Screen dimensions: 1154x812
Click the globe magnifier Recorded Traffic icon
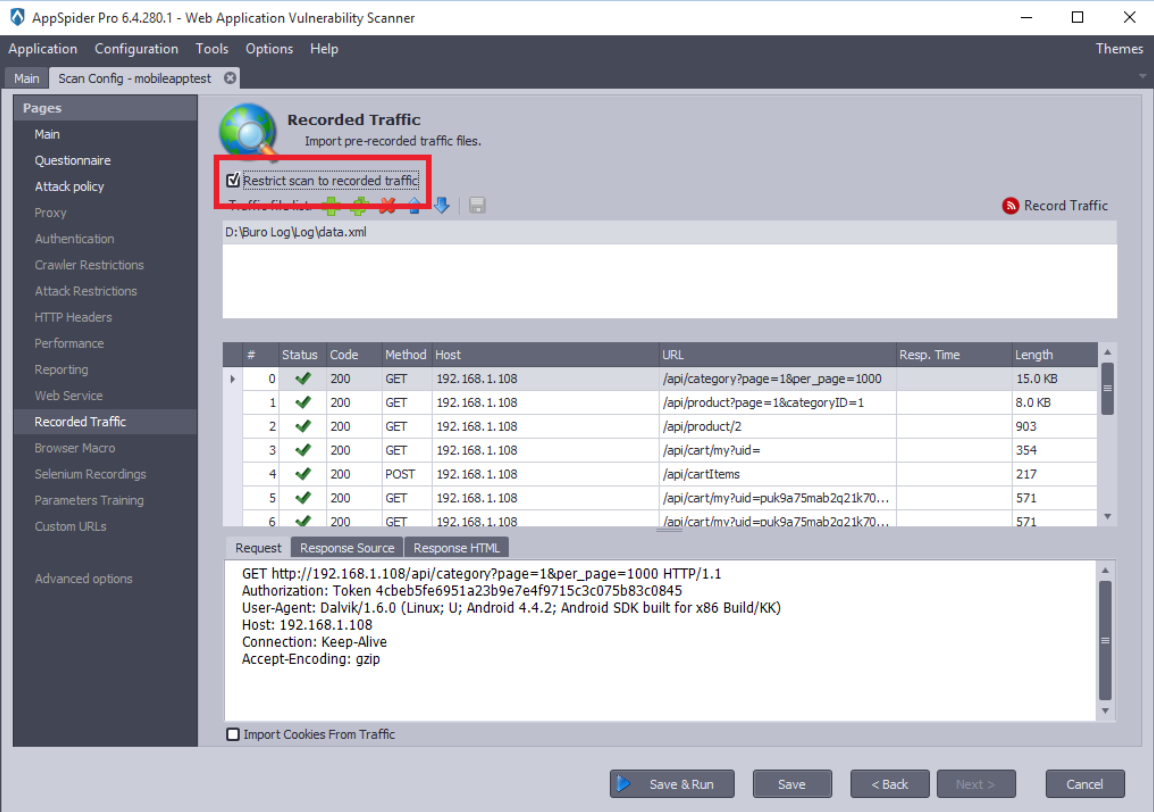pos(248,132)
